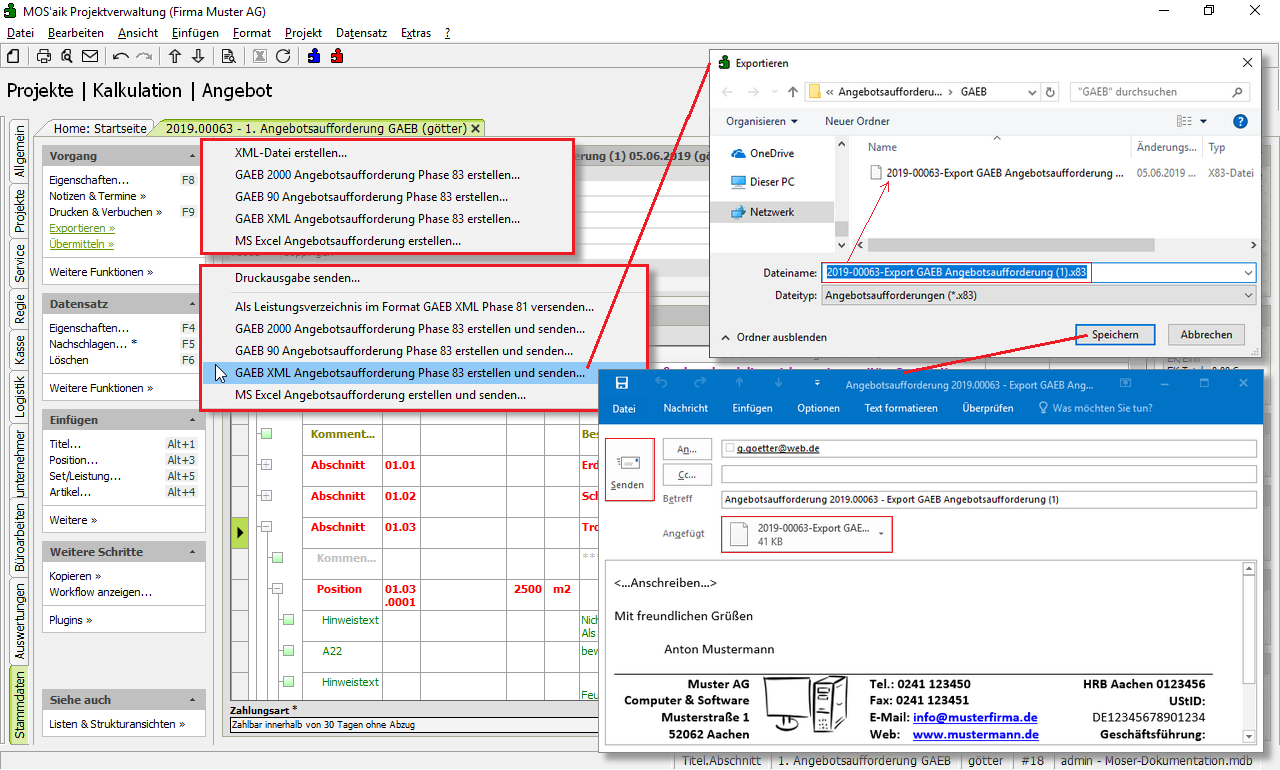Open the Dateityp dropdown in export dialog
Viewport: 1280px width, 770px height.
tap(1038, 296)
